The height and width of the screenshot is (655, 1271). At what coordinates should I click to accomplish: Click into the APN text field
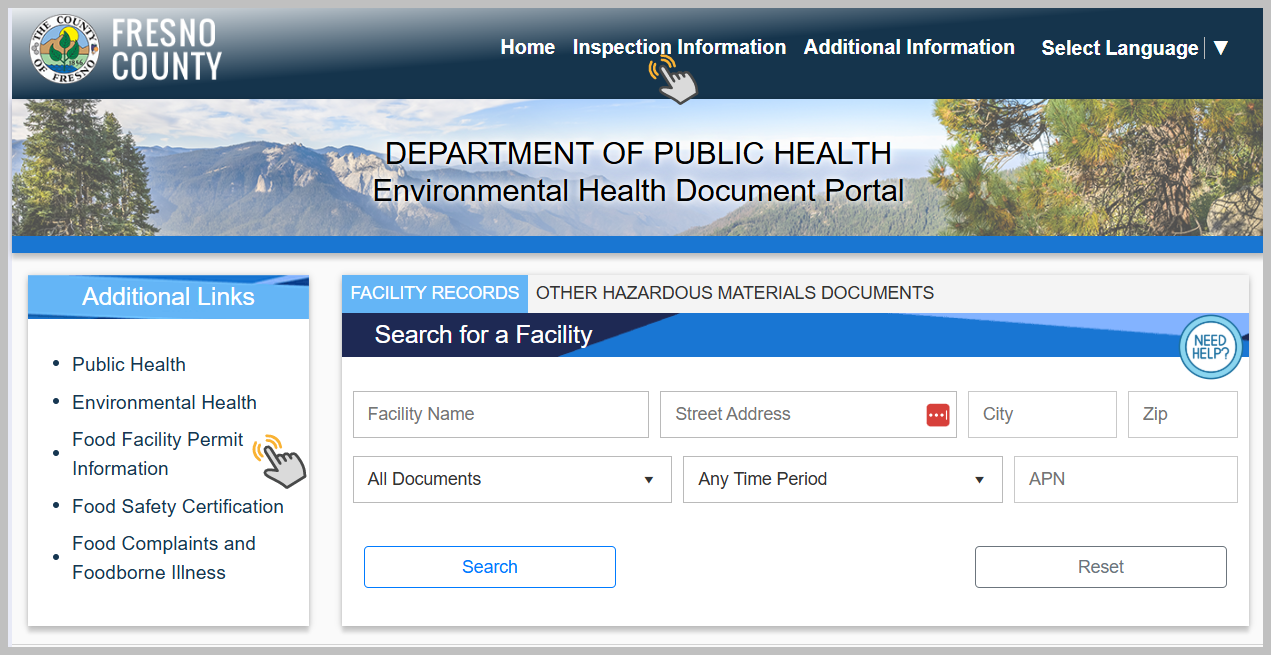[x=1125, y=479]
